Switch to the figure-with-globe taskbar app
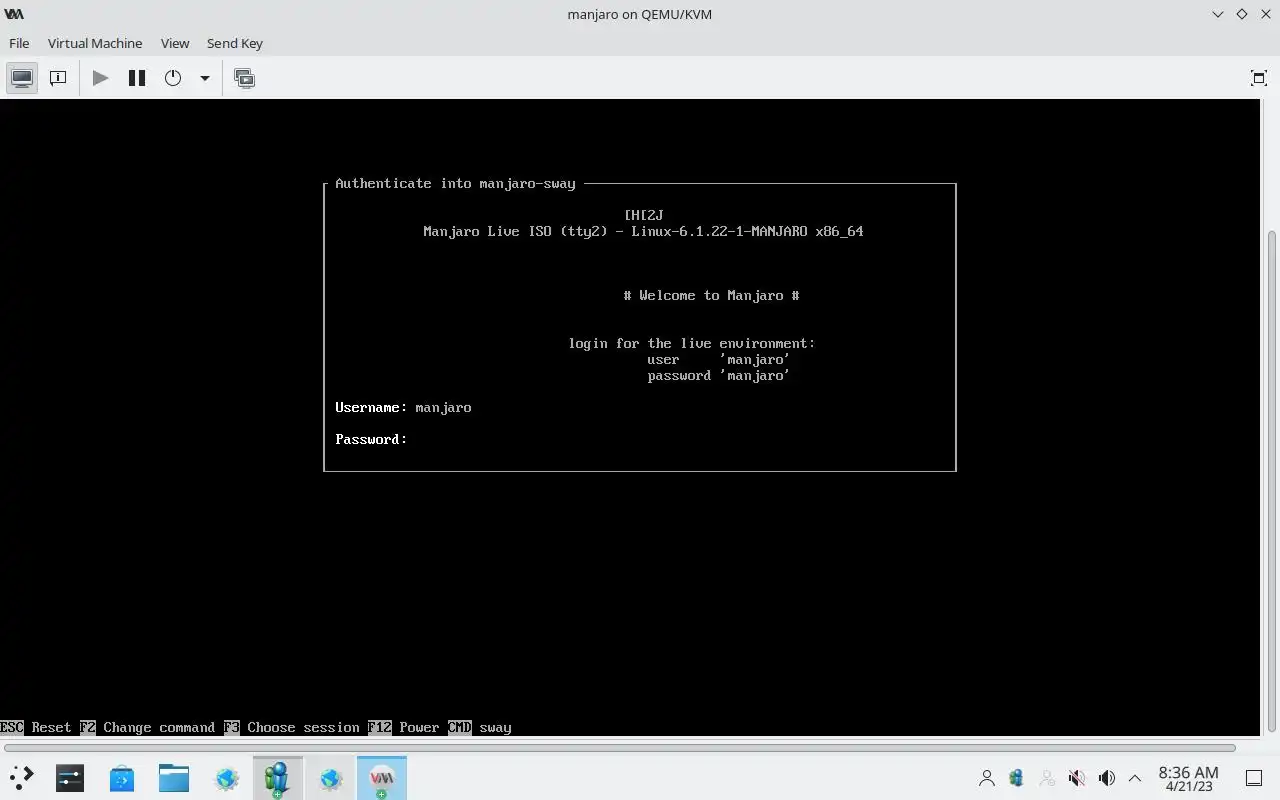The image size is (1280, 800). coord(278,778)
